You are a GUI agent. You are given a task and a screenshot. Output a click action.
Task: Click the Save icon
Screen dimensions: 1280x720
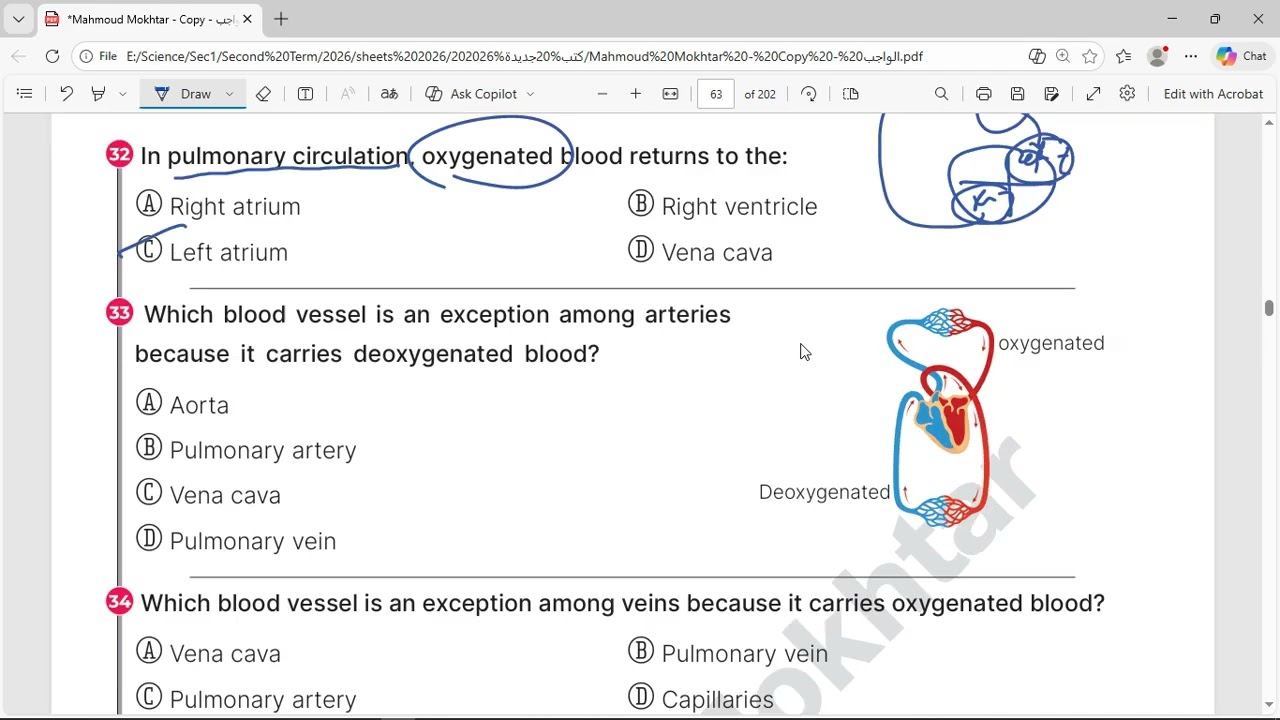(1017, 94)
